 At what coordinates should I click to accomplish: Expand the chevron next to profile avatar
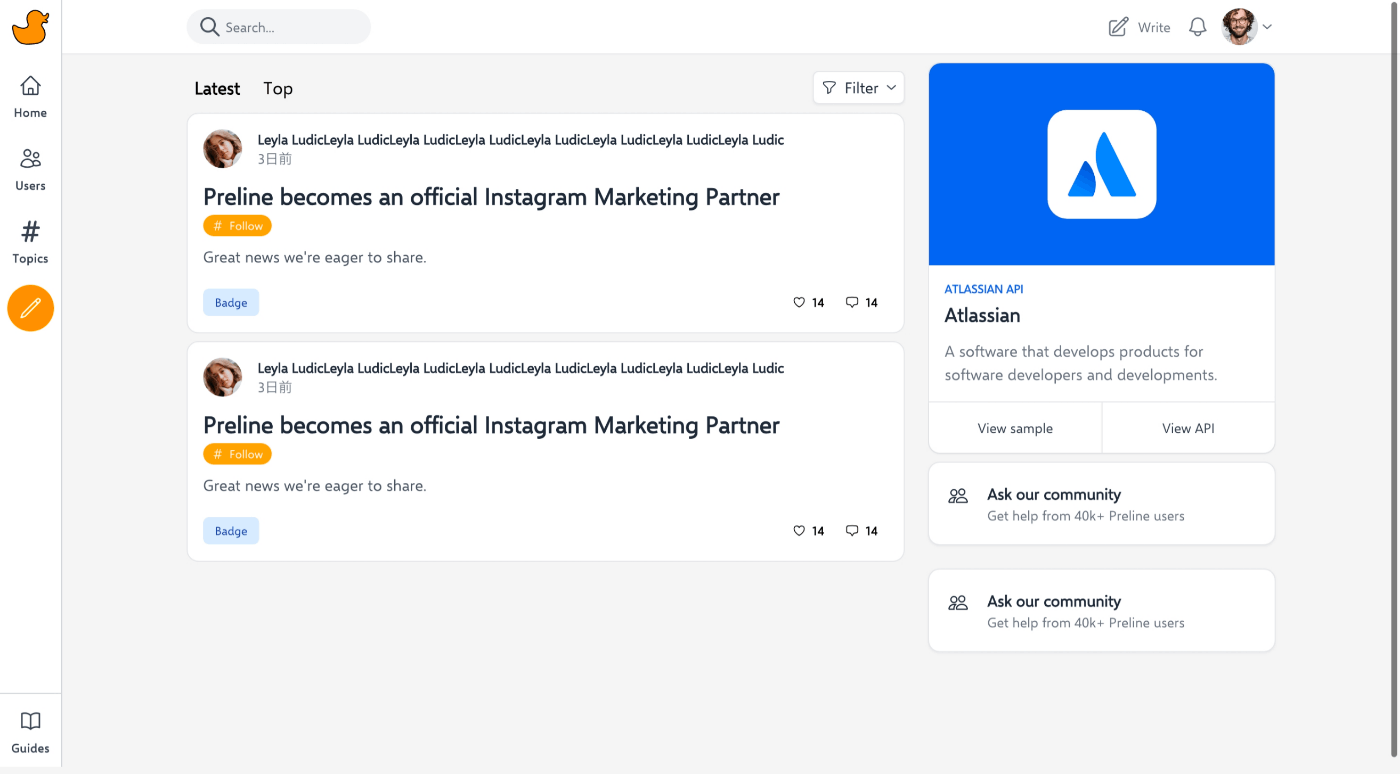[x=1267, y=27]
